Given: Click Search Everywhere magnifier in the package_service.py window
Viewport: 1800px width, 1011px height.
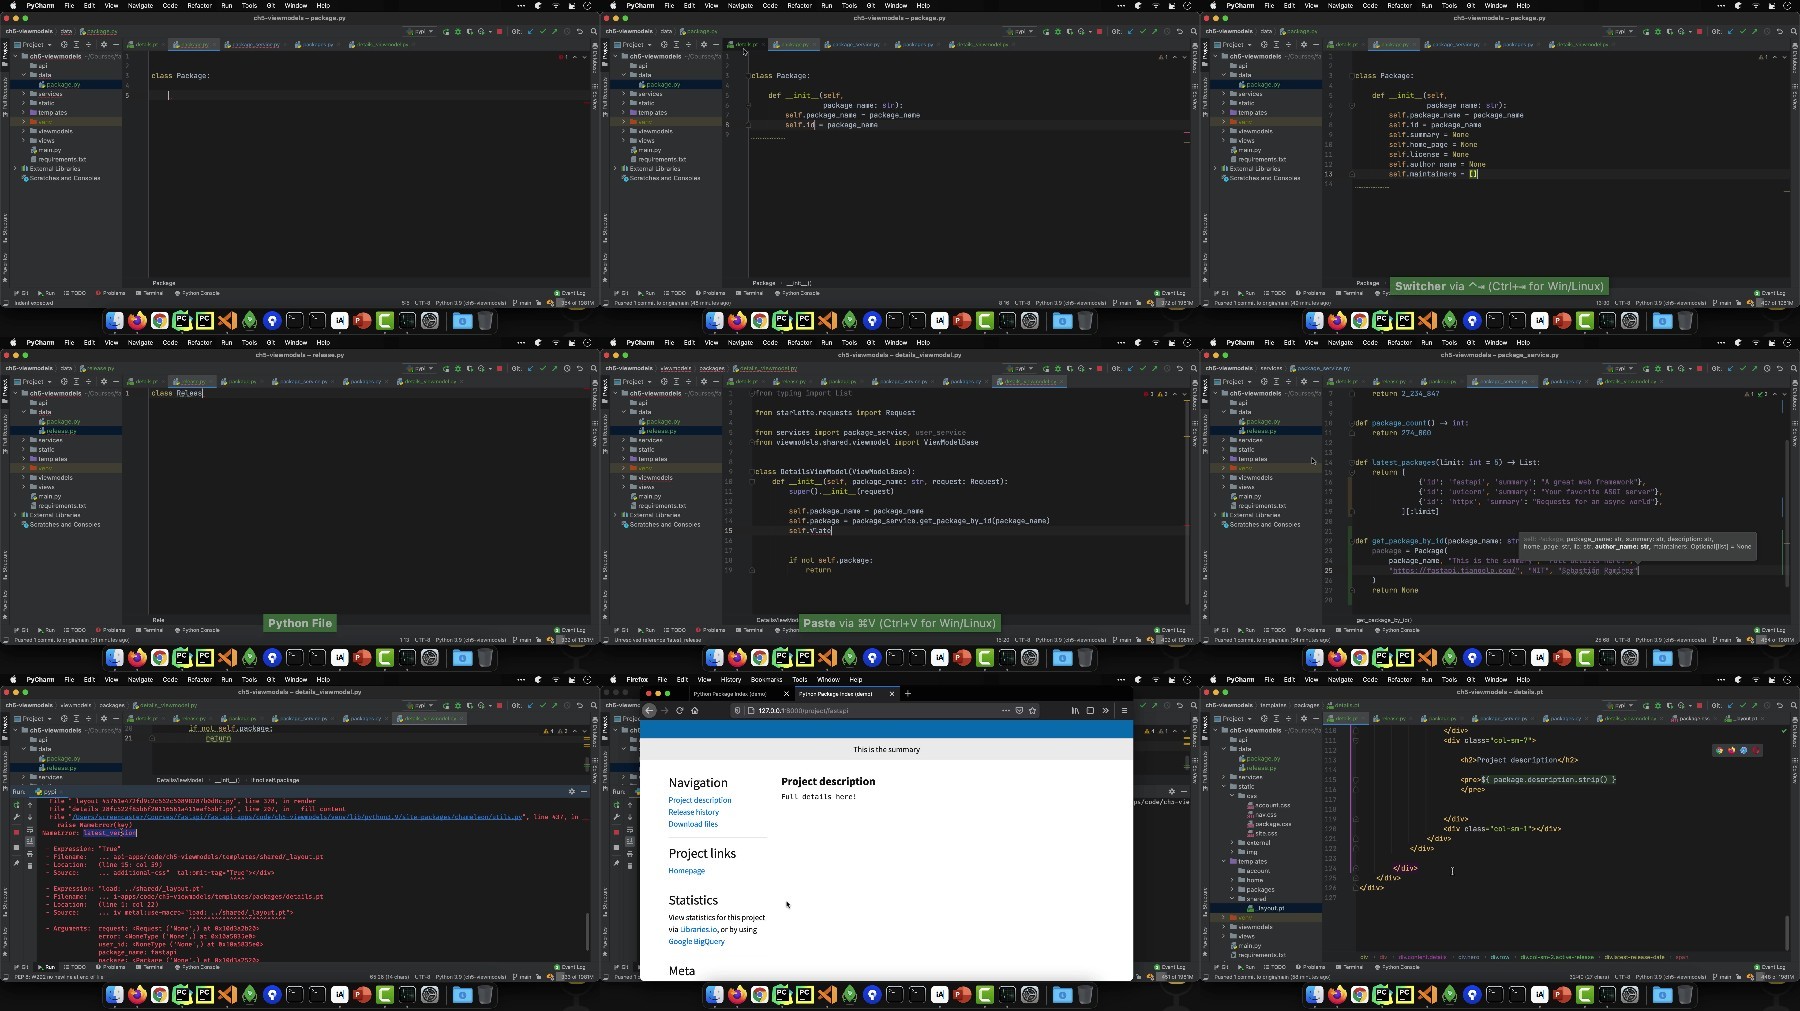Looking at the screenshot, I should coord(1794,368).
